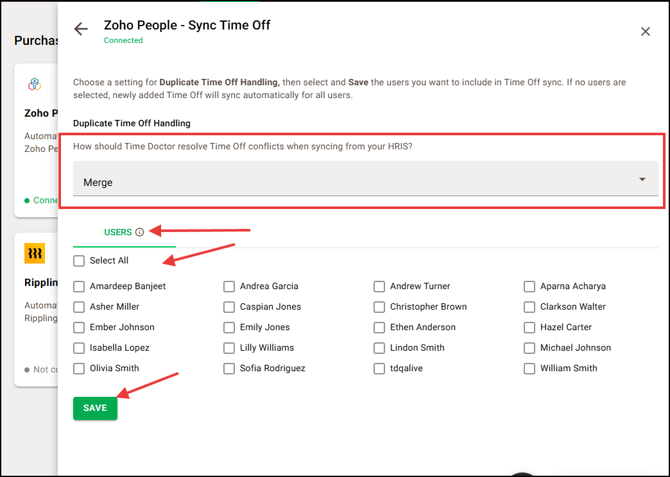Toggle the tdqalive user checkbox
Screen dimensions: 670x477
[379, 369]
